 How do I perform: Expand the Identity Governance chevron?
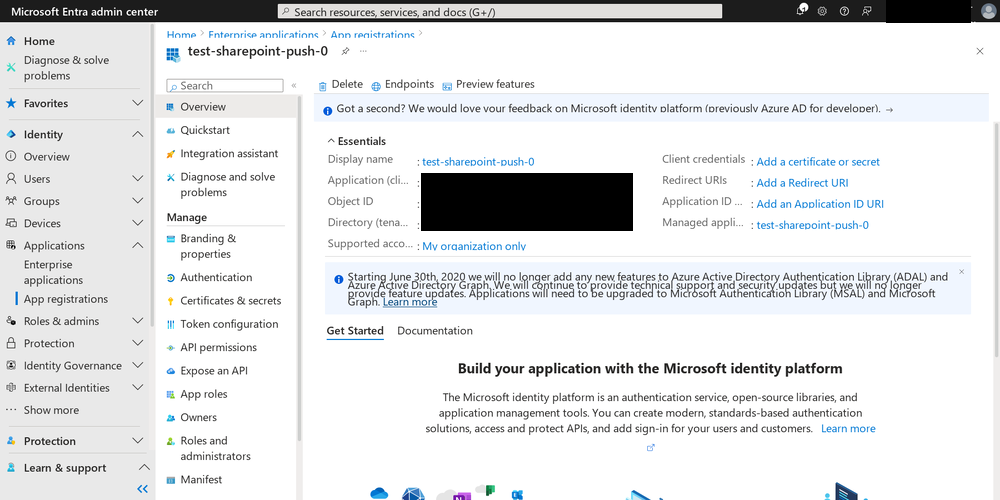click(137, 365)
